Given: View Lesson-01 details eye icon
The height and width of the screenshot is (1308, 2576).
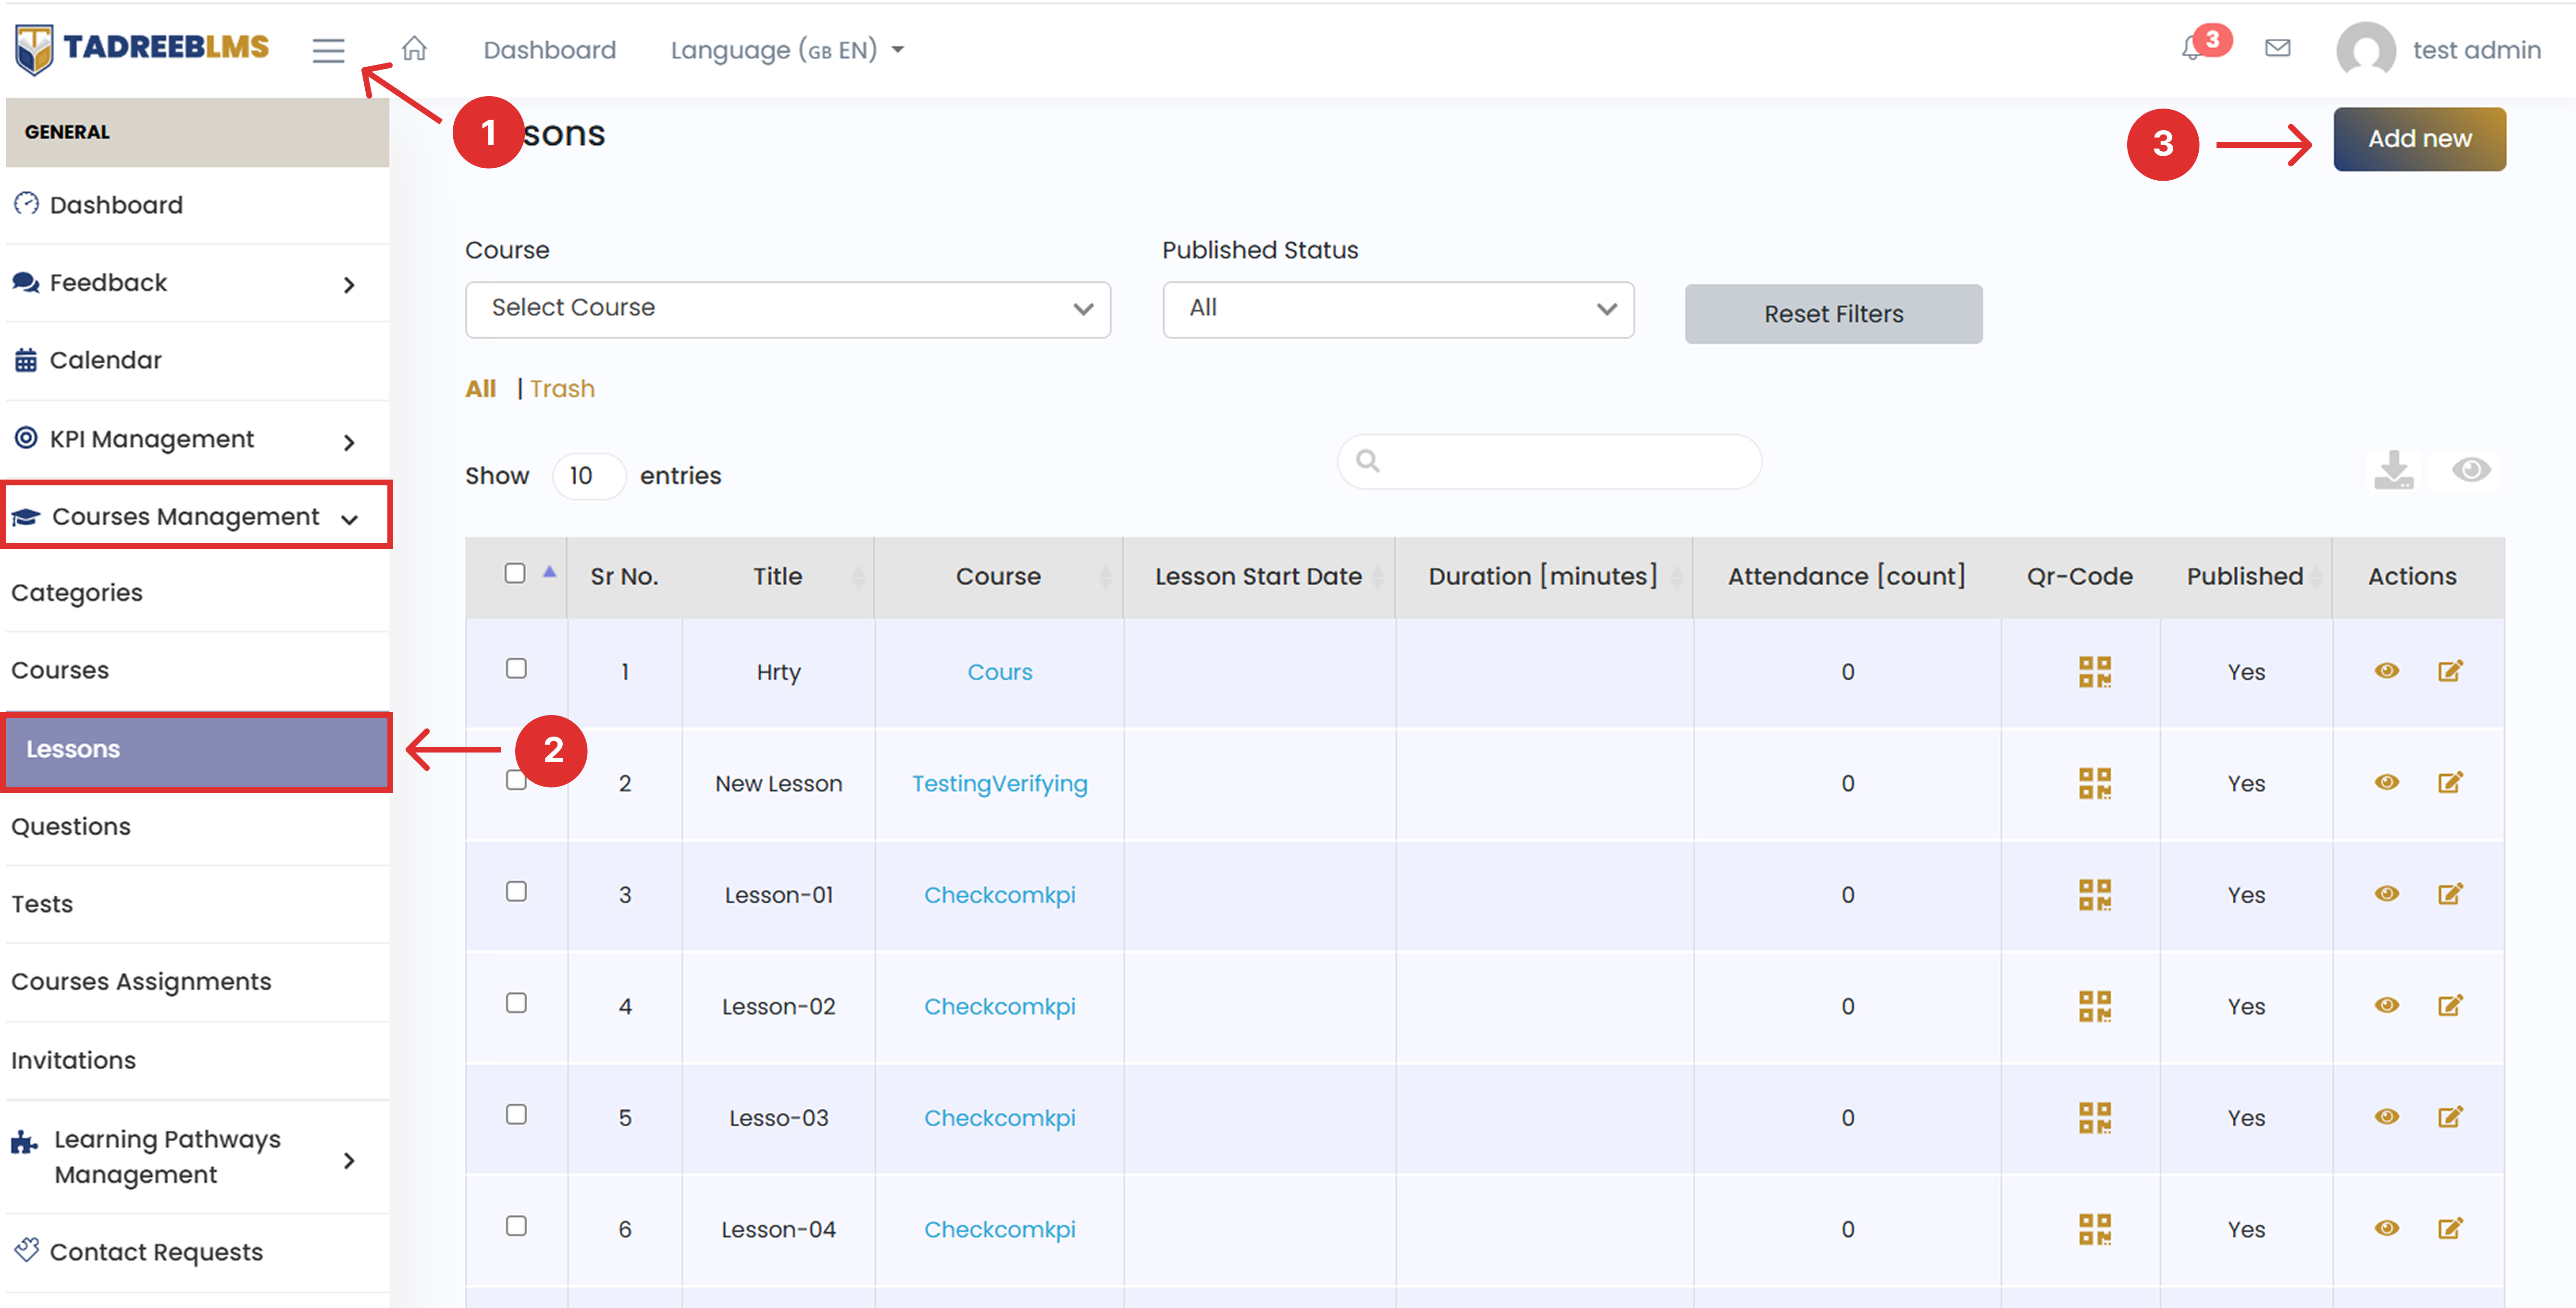Looking at the screenshot, I should [x=2387, y=894].
